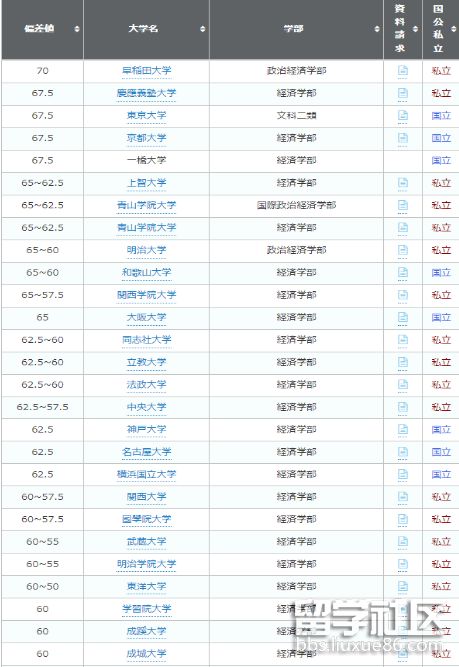The height and width of the screenshot is (667, 459).
Task: Open the document request icon for 早稲田大学
Action: click(402, 70)
